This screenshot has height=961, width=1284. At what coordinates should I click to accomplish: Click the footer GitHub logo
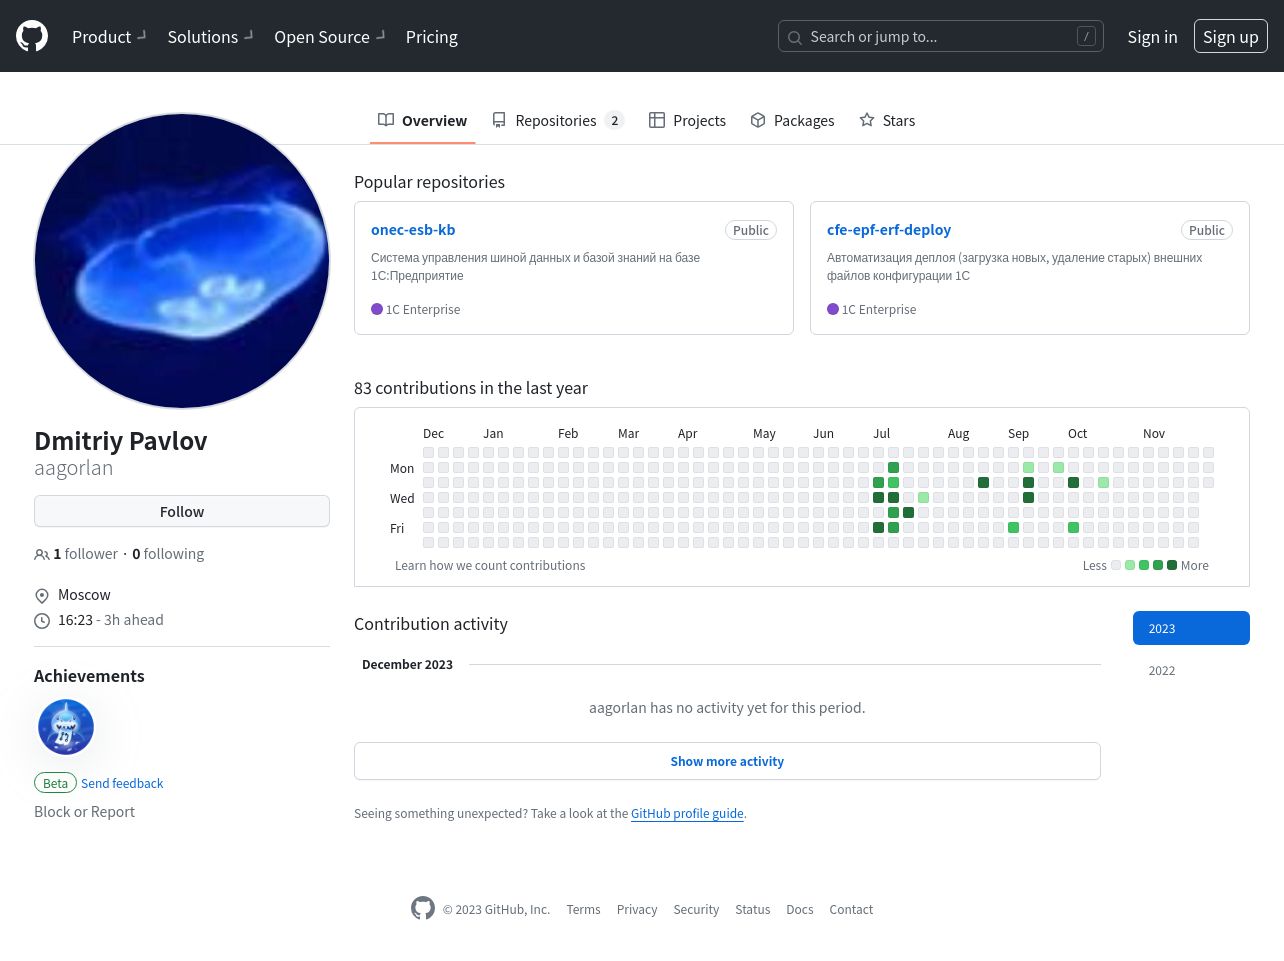423,908
